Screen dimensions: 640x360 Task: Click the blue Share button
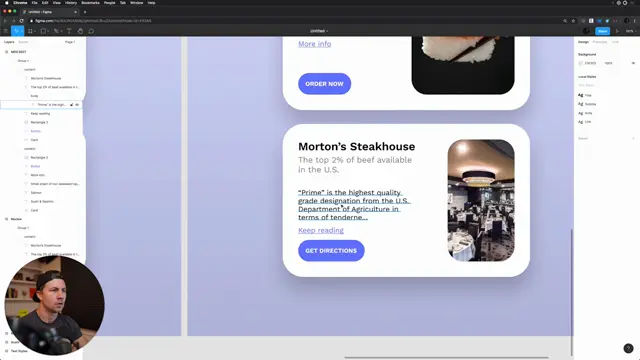point(602,31)
